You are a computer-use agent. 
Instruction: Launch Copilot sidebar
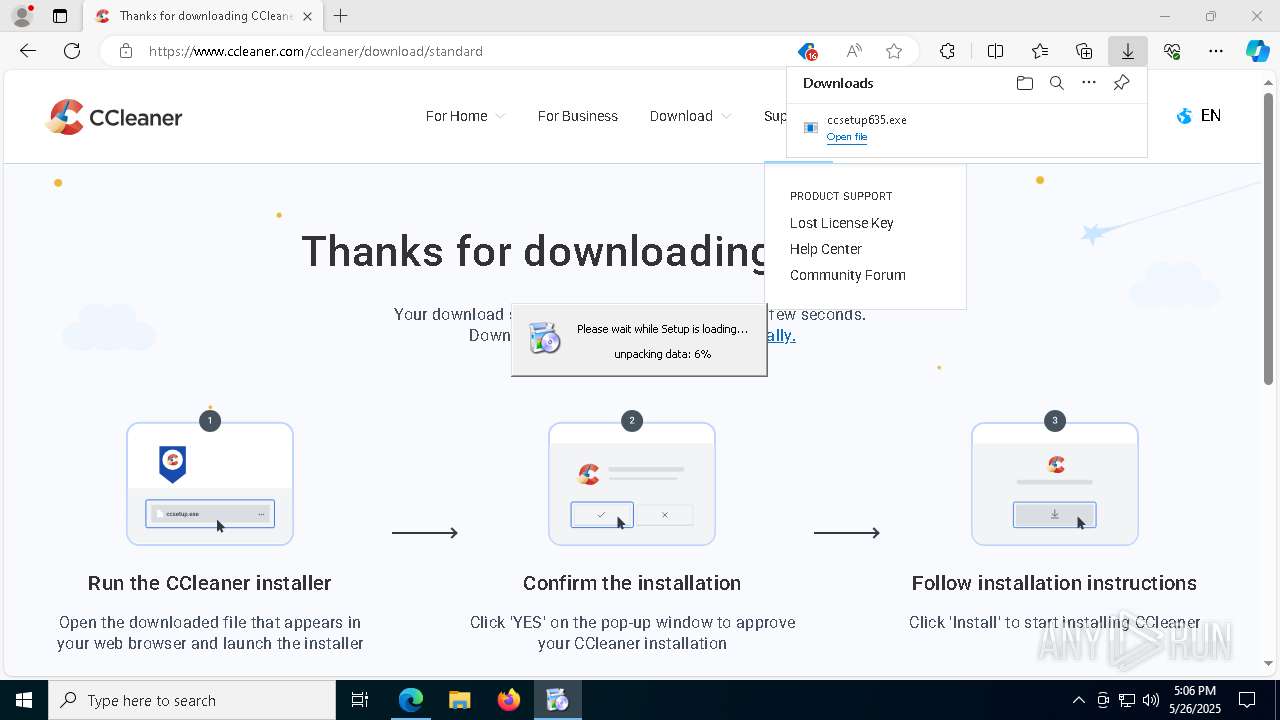[x=1258, y=51]
